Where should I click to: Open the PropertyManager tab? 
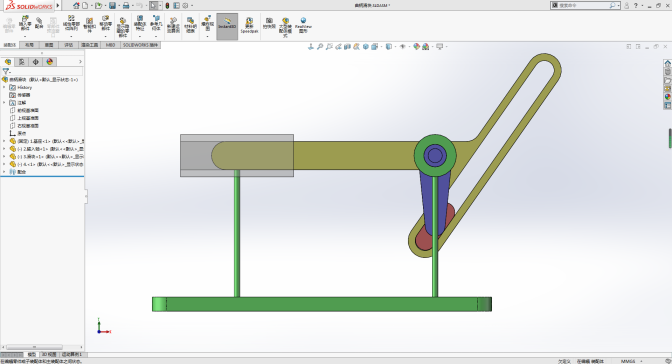tap(21, 62)
